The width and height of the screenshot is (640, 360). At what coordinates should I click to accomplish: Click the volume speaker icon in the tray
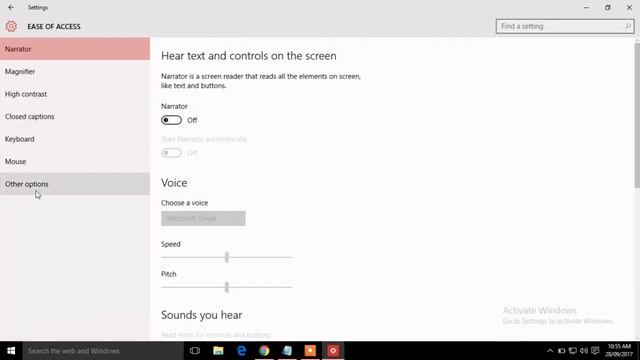click(x=584, y=351)
